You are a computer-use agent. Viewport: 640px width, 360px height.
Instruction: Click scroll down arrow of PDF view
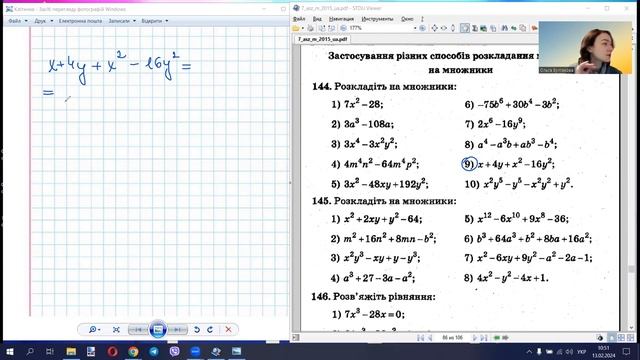click(631, 328)
